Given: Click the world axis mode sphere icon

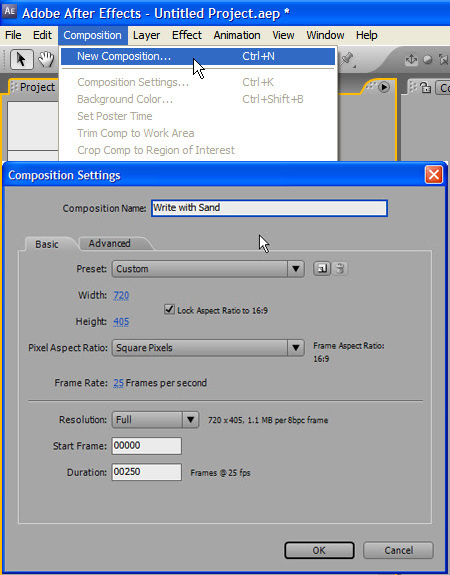Looking at the screenshot, I should coord(427,59).
